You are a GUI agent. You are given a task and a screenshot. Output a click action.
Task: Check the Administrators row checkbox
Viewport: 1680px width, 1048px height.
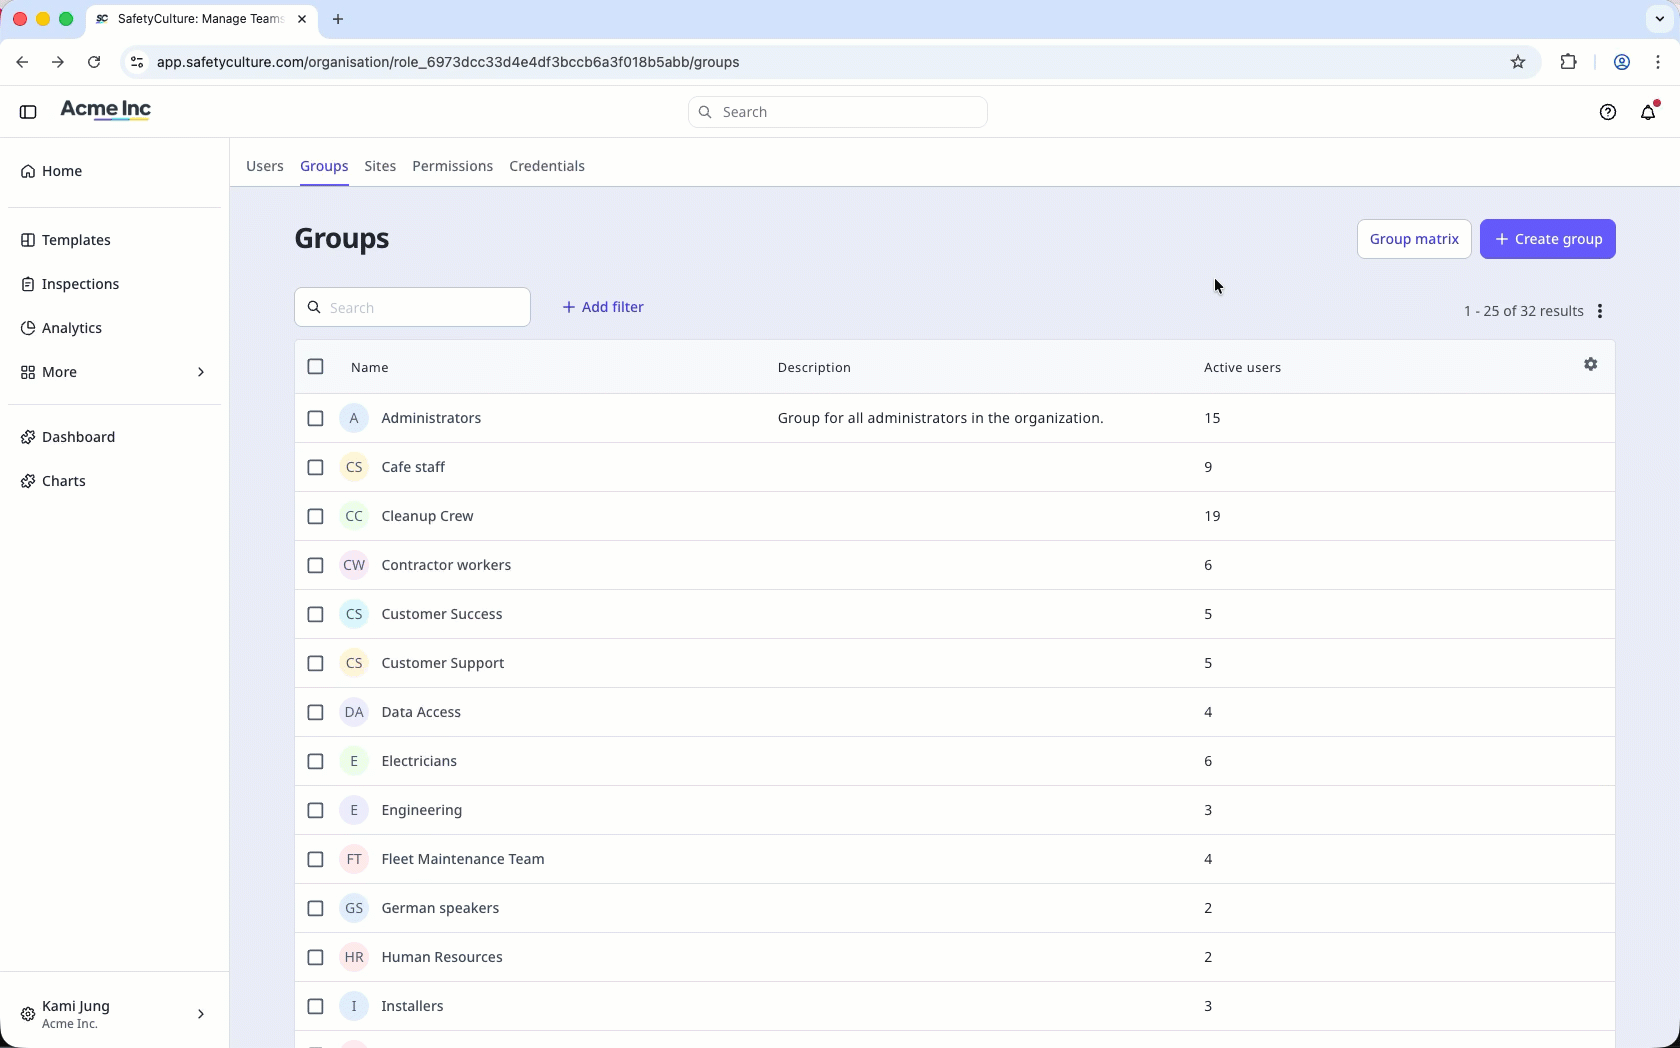point(315,418)
